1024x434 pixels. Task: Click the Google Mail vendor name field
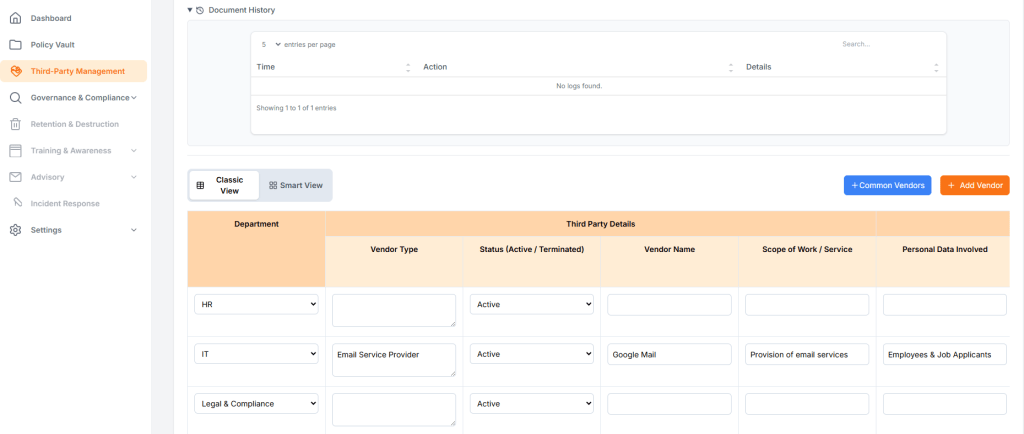tap(669, 354)
